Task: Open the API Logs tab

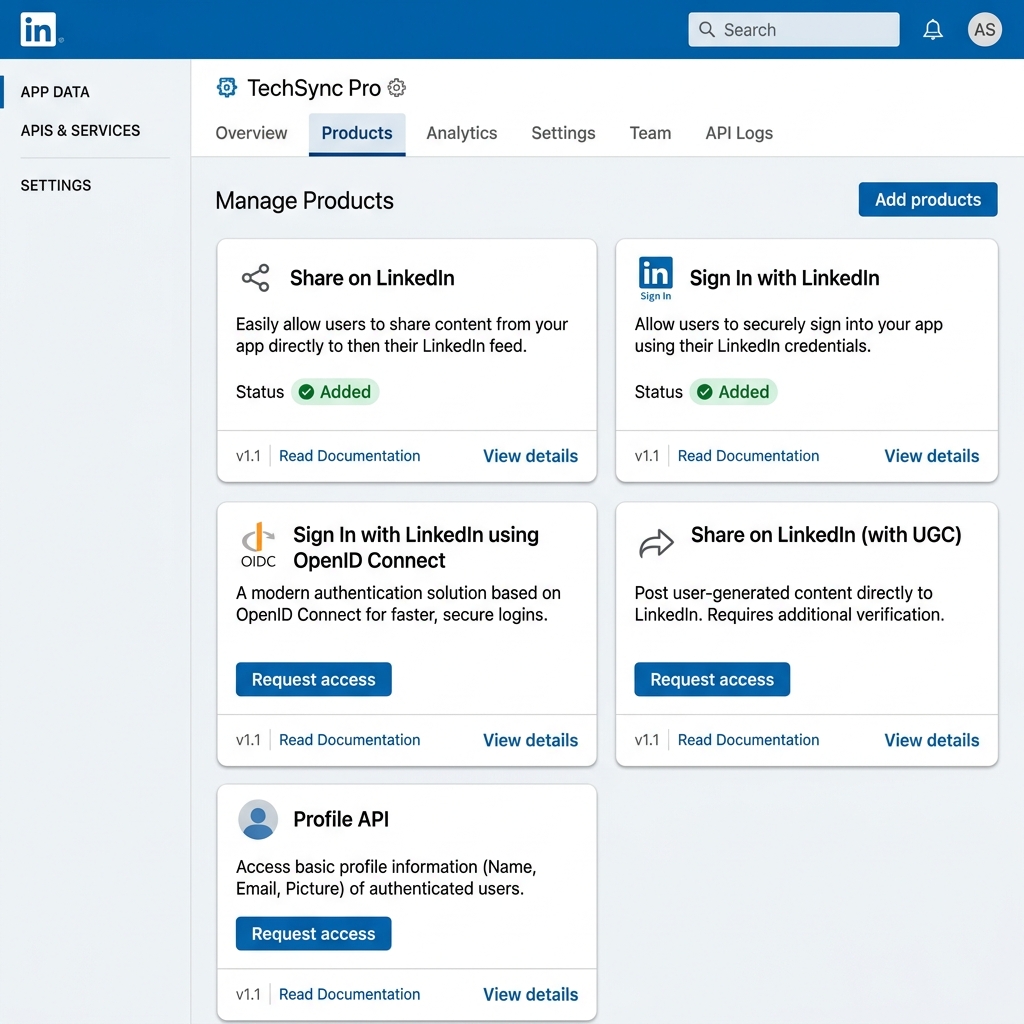Action: [x=739, y=133]
